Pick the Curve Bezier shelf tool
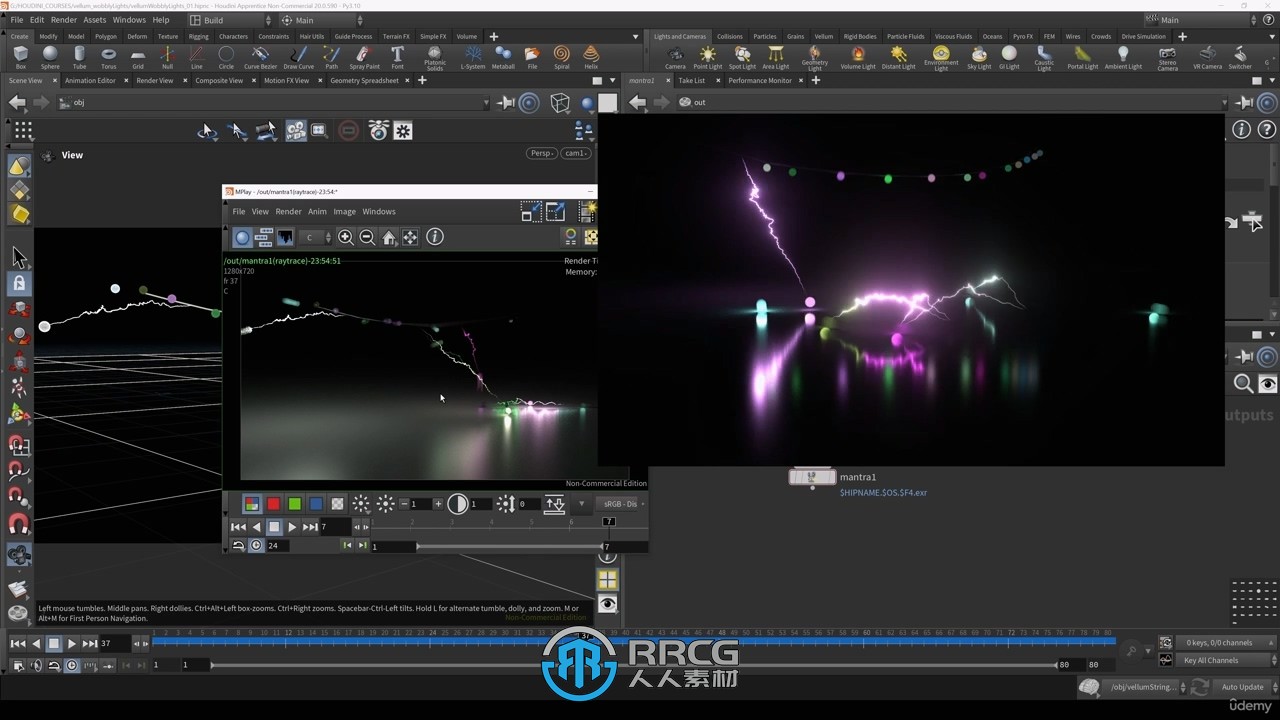 pos(260,57)
